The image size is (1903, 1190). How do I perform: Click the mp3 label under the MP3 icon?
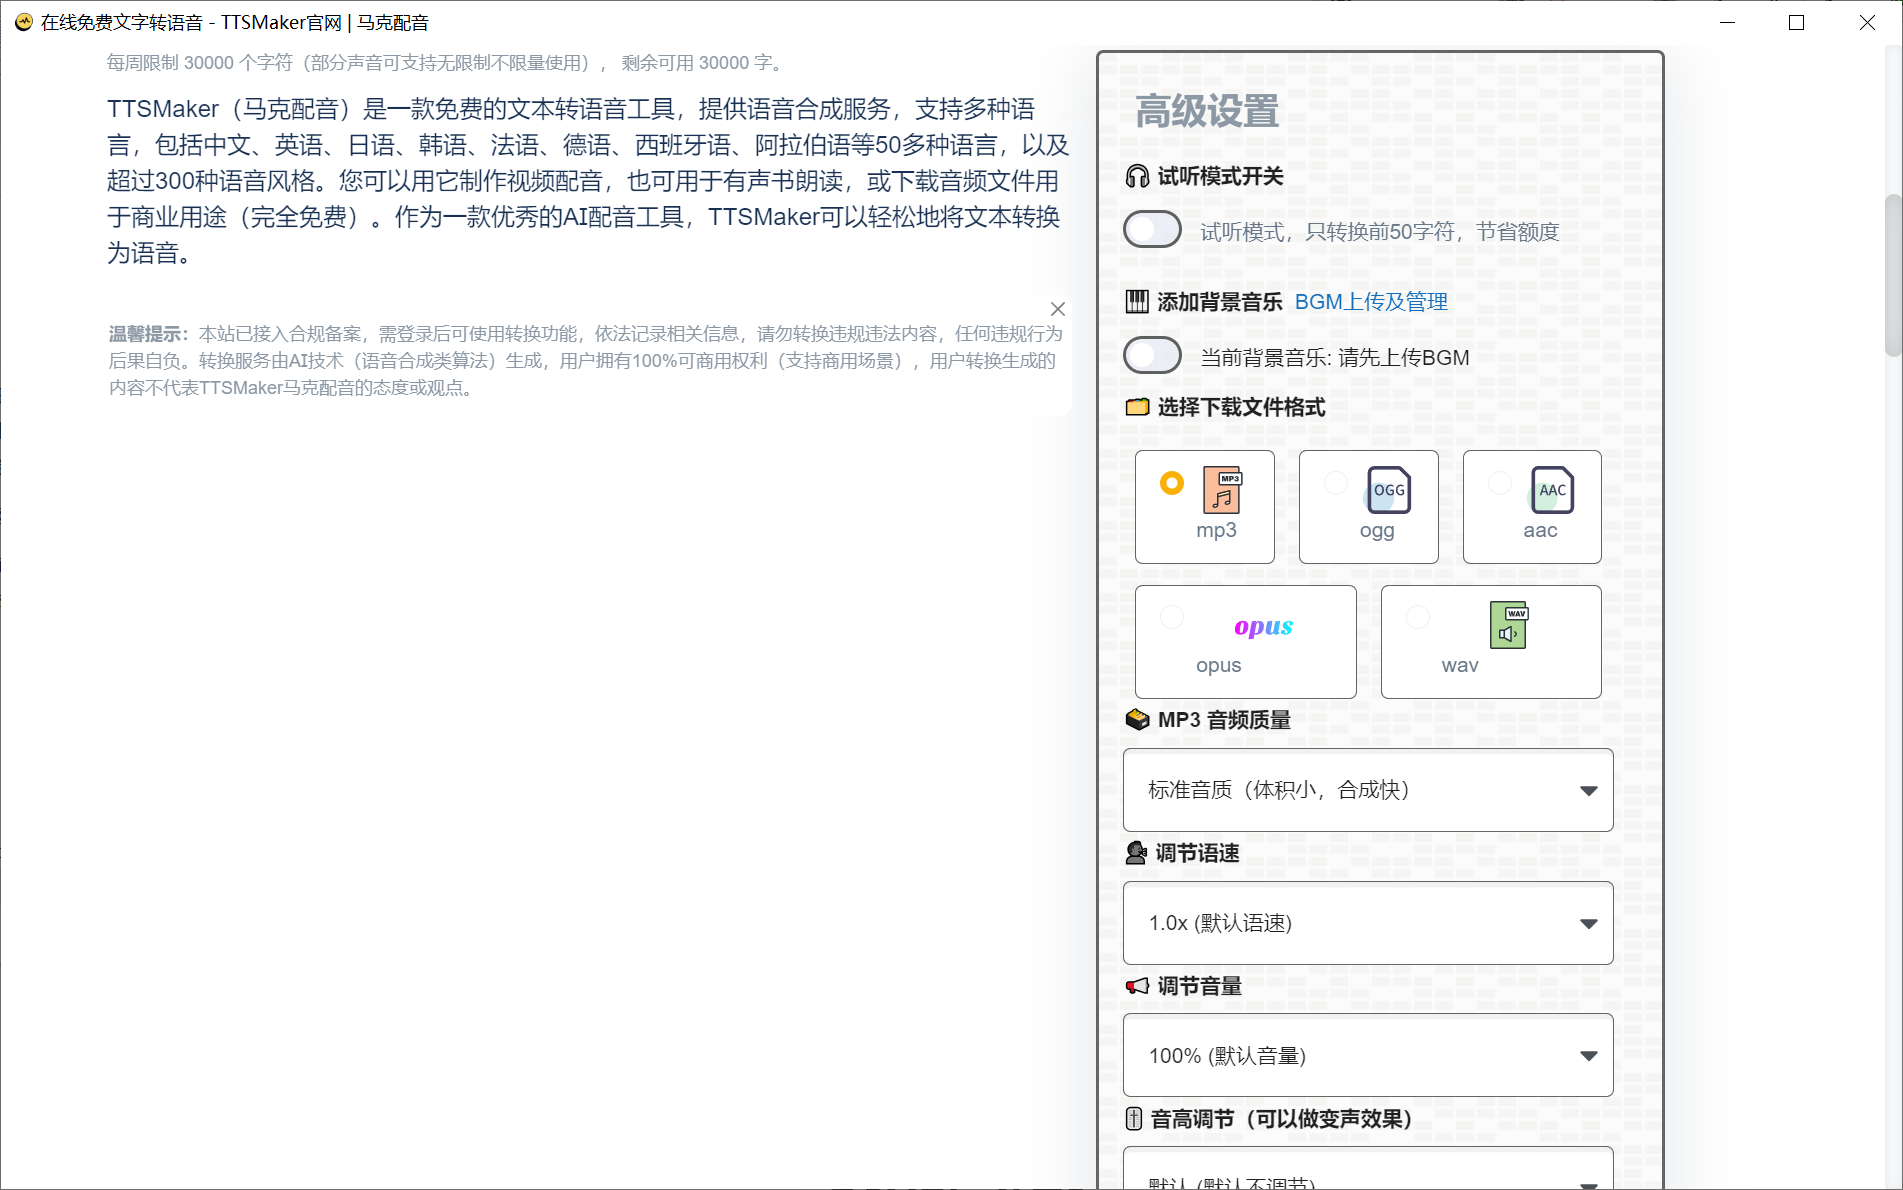[x=1216, y=530]
